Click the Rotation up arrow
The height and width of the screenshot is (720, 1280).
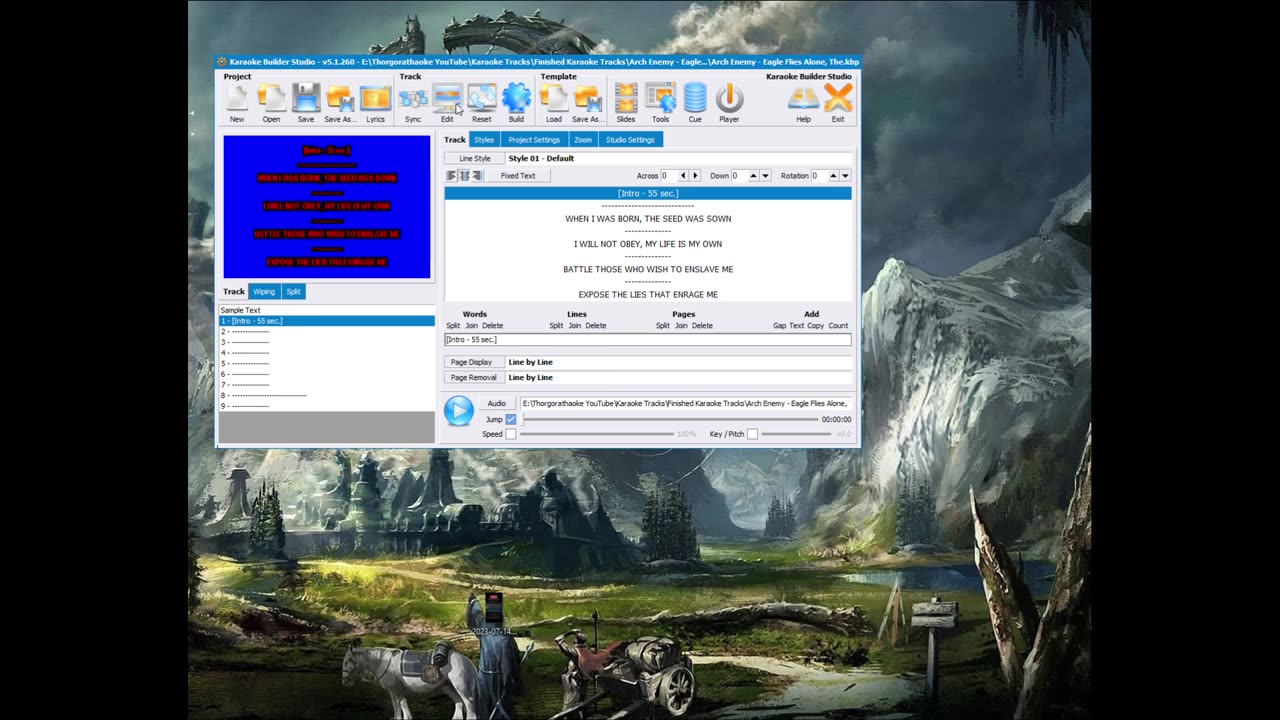[x=833, y=176]
